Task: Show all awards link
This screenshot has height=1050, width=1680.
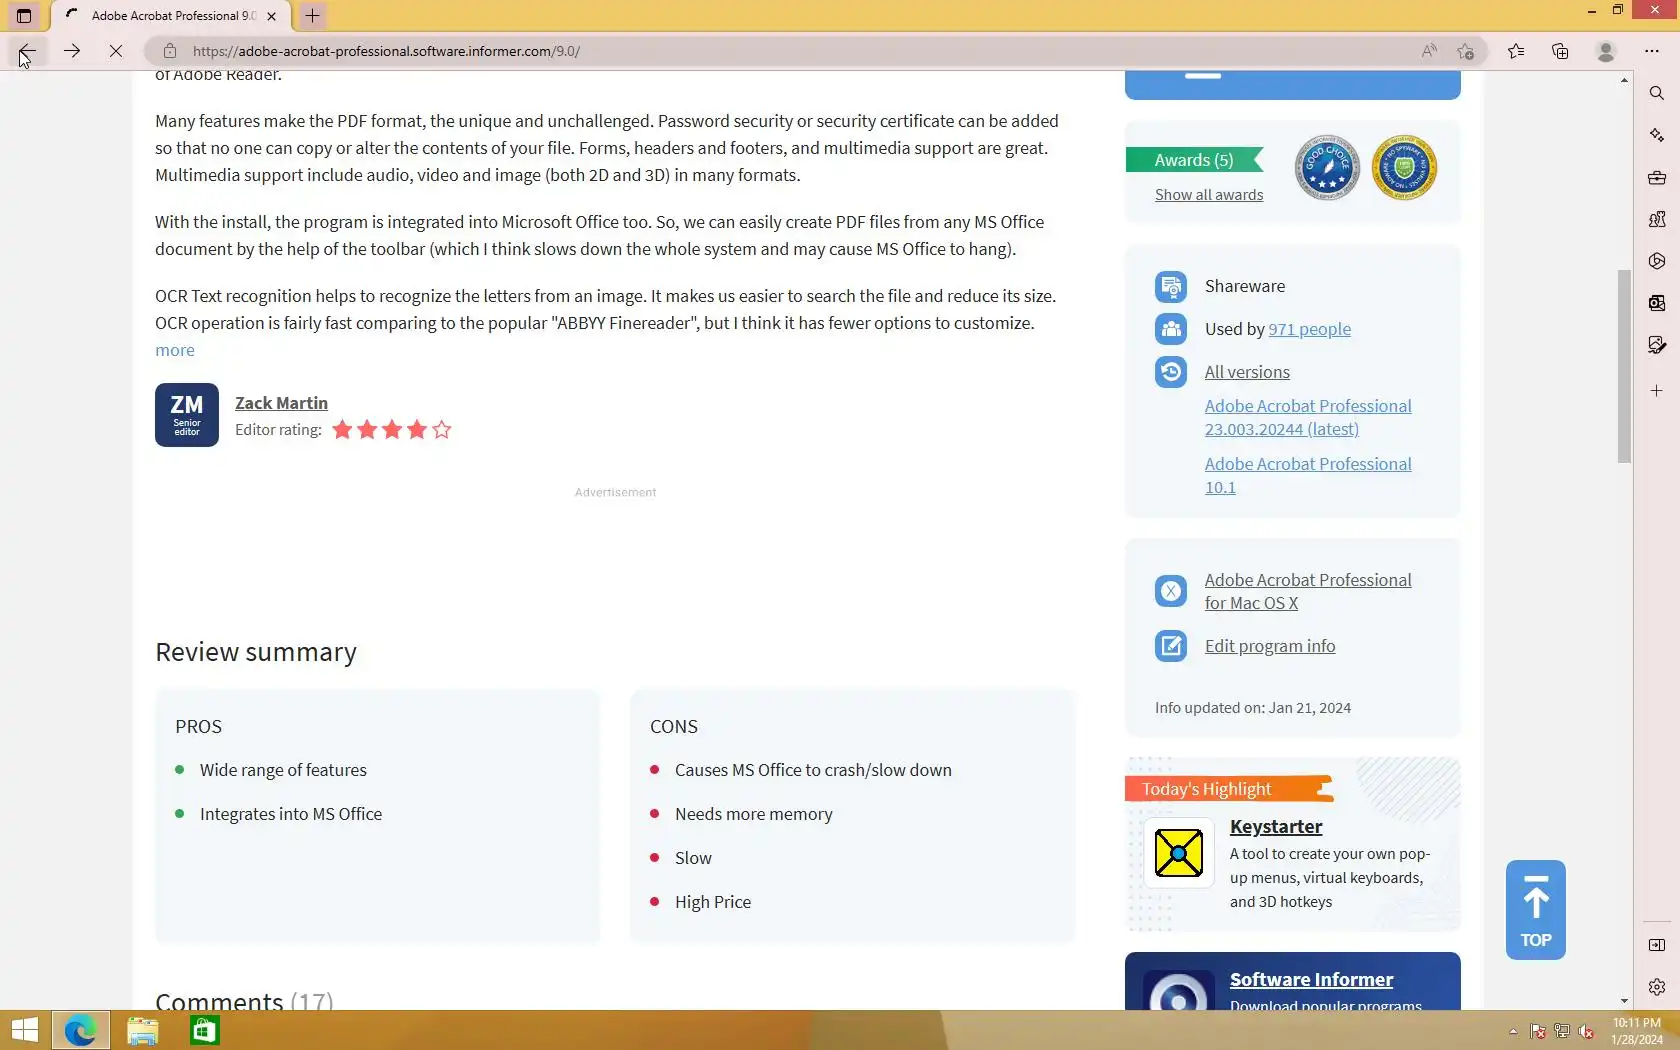Action: [x=1209, y=195]
